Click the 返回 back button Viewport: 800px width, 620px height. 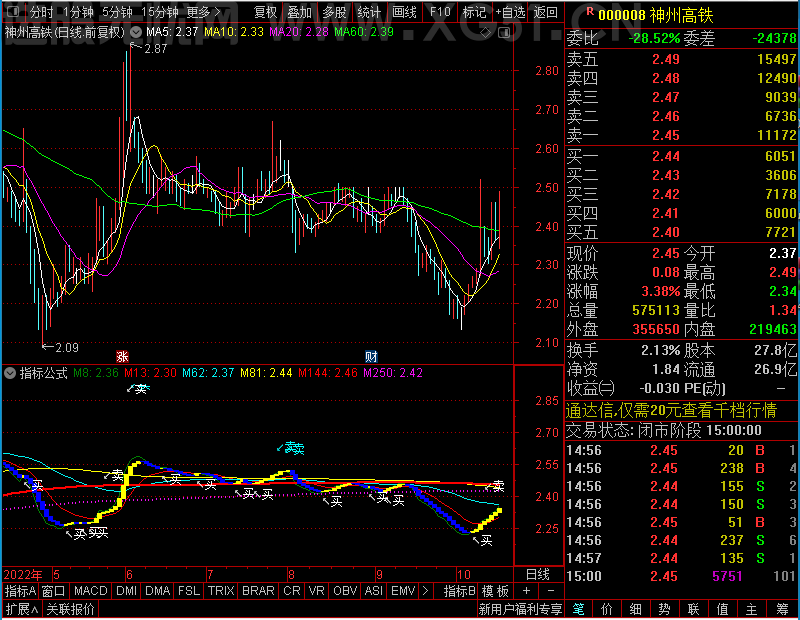click(x=545, y=12)
